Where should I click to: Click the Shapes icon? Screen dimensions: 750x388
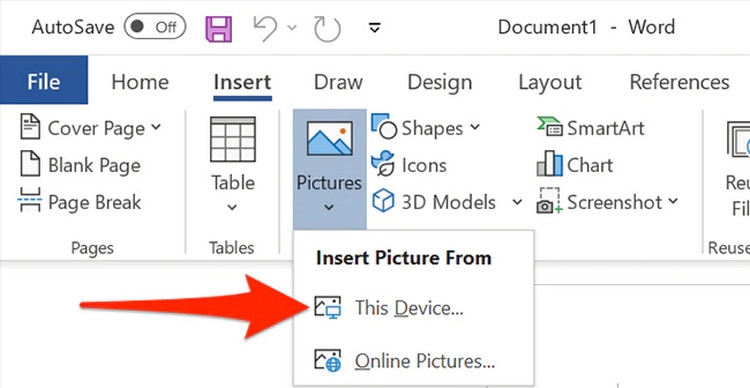[x=384, y=126]
